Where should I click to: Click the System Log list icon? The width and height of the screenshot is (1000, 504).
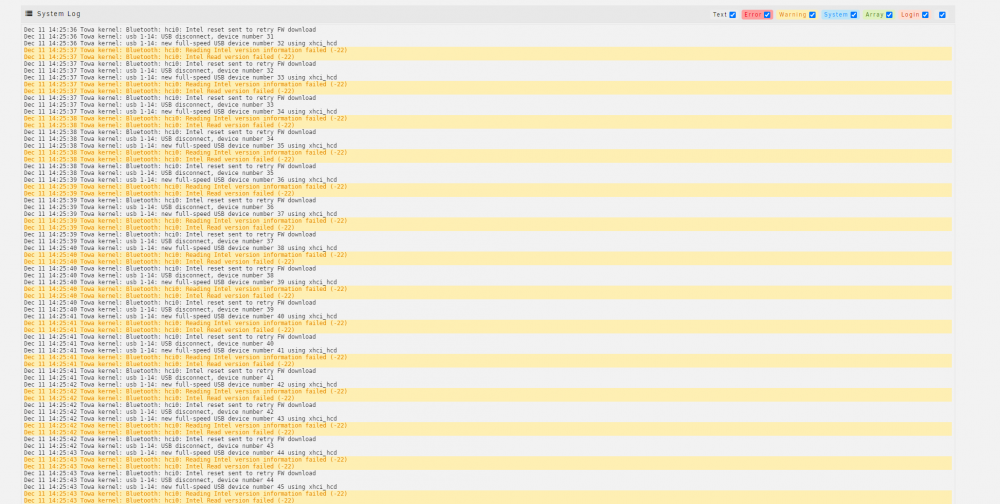click(29, 13)
